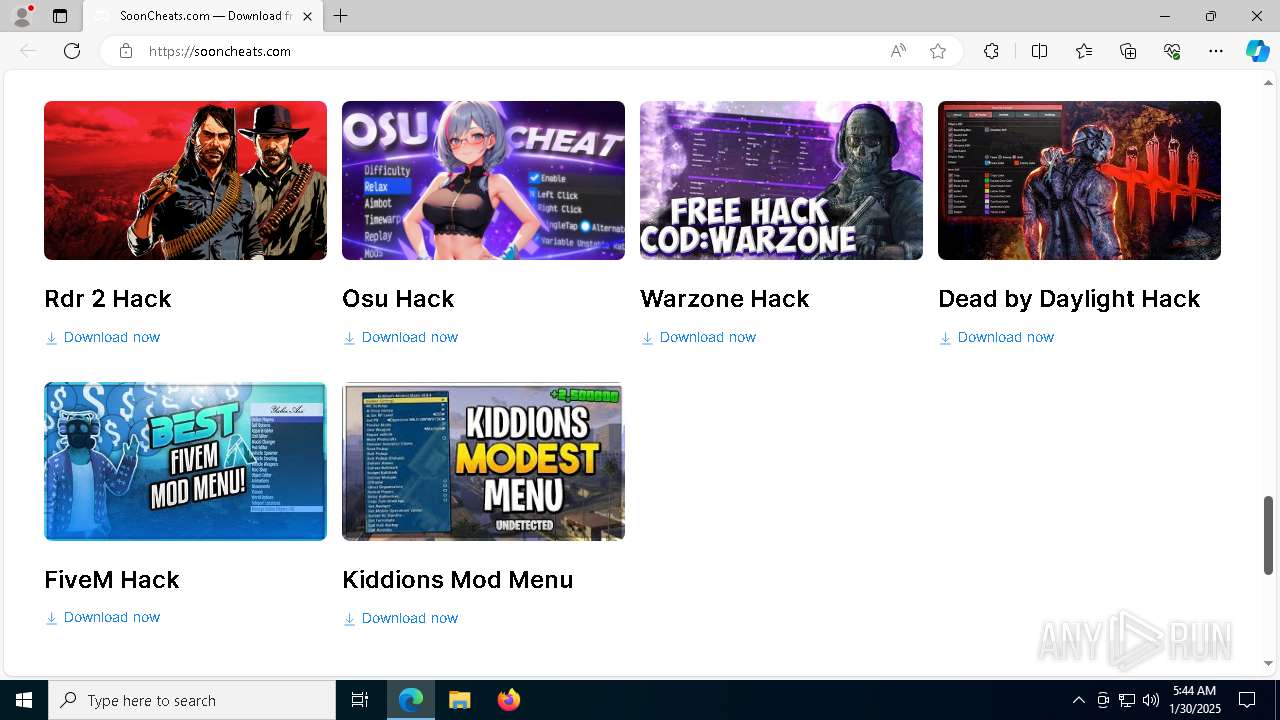This screenshot has width=1280, height=720.
Task: Show hidden system tray icons
Action: (x=1078, y=700)
